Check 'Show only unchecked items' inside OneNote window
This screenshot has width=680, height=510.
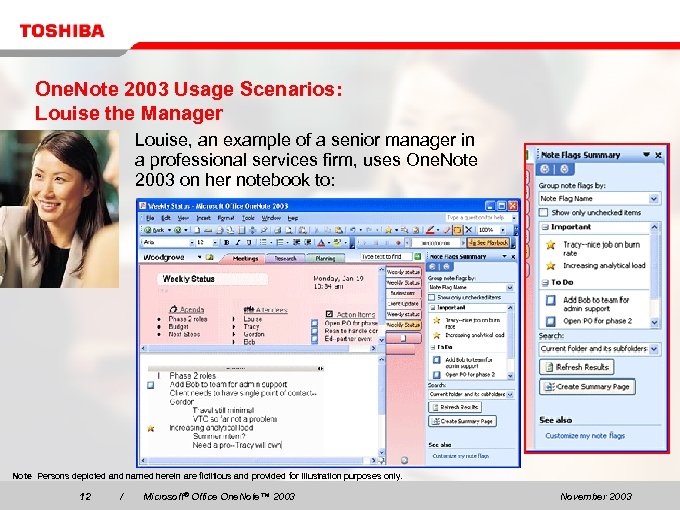click(x=432, y=298)
